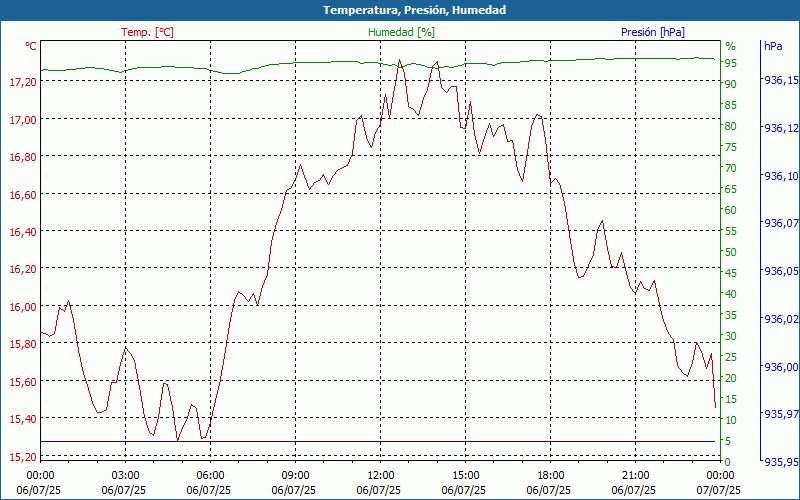Click the 16,00 temperature axis value

(22, 307)
